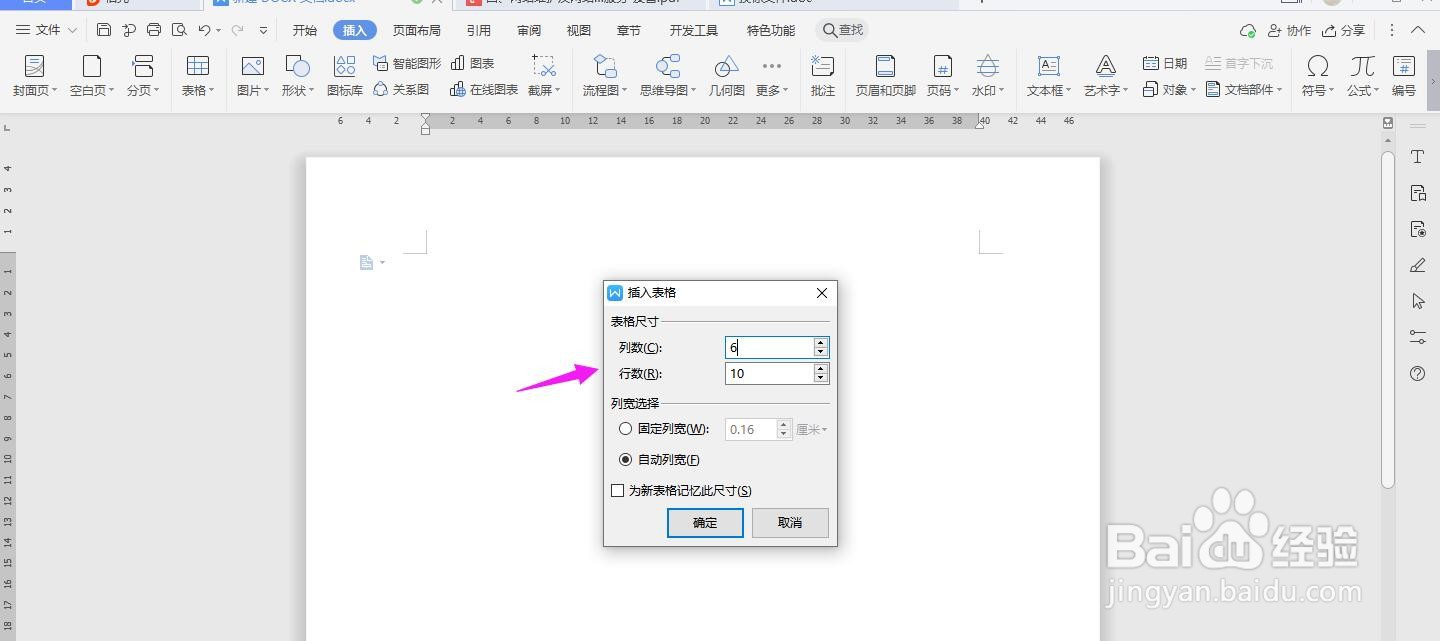
Task: Click the flowchart (流程图) icon
Action: [605, 66]
